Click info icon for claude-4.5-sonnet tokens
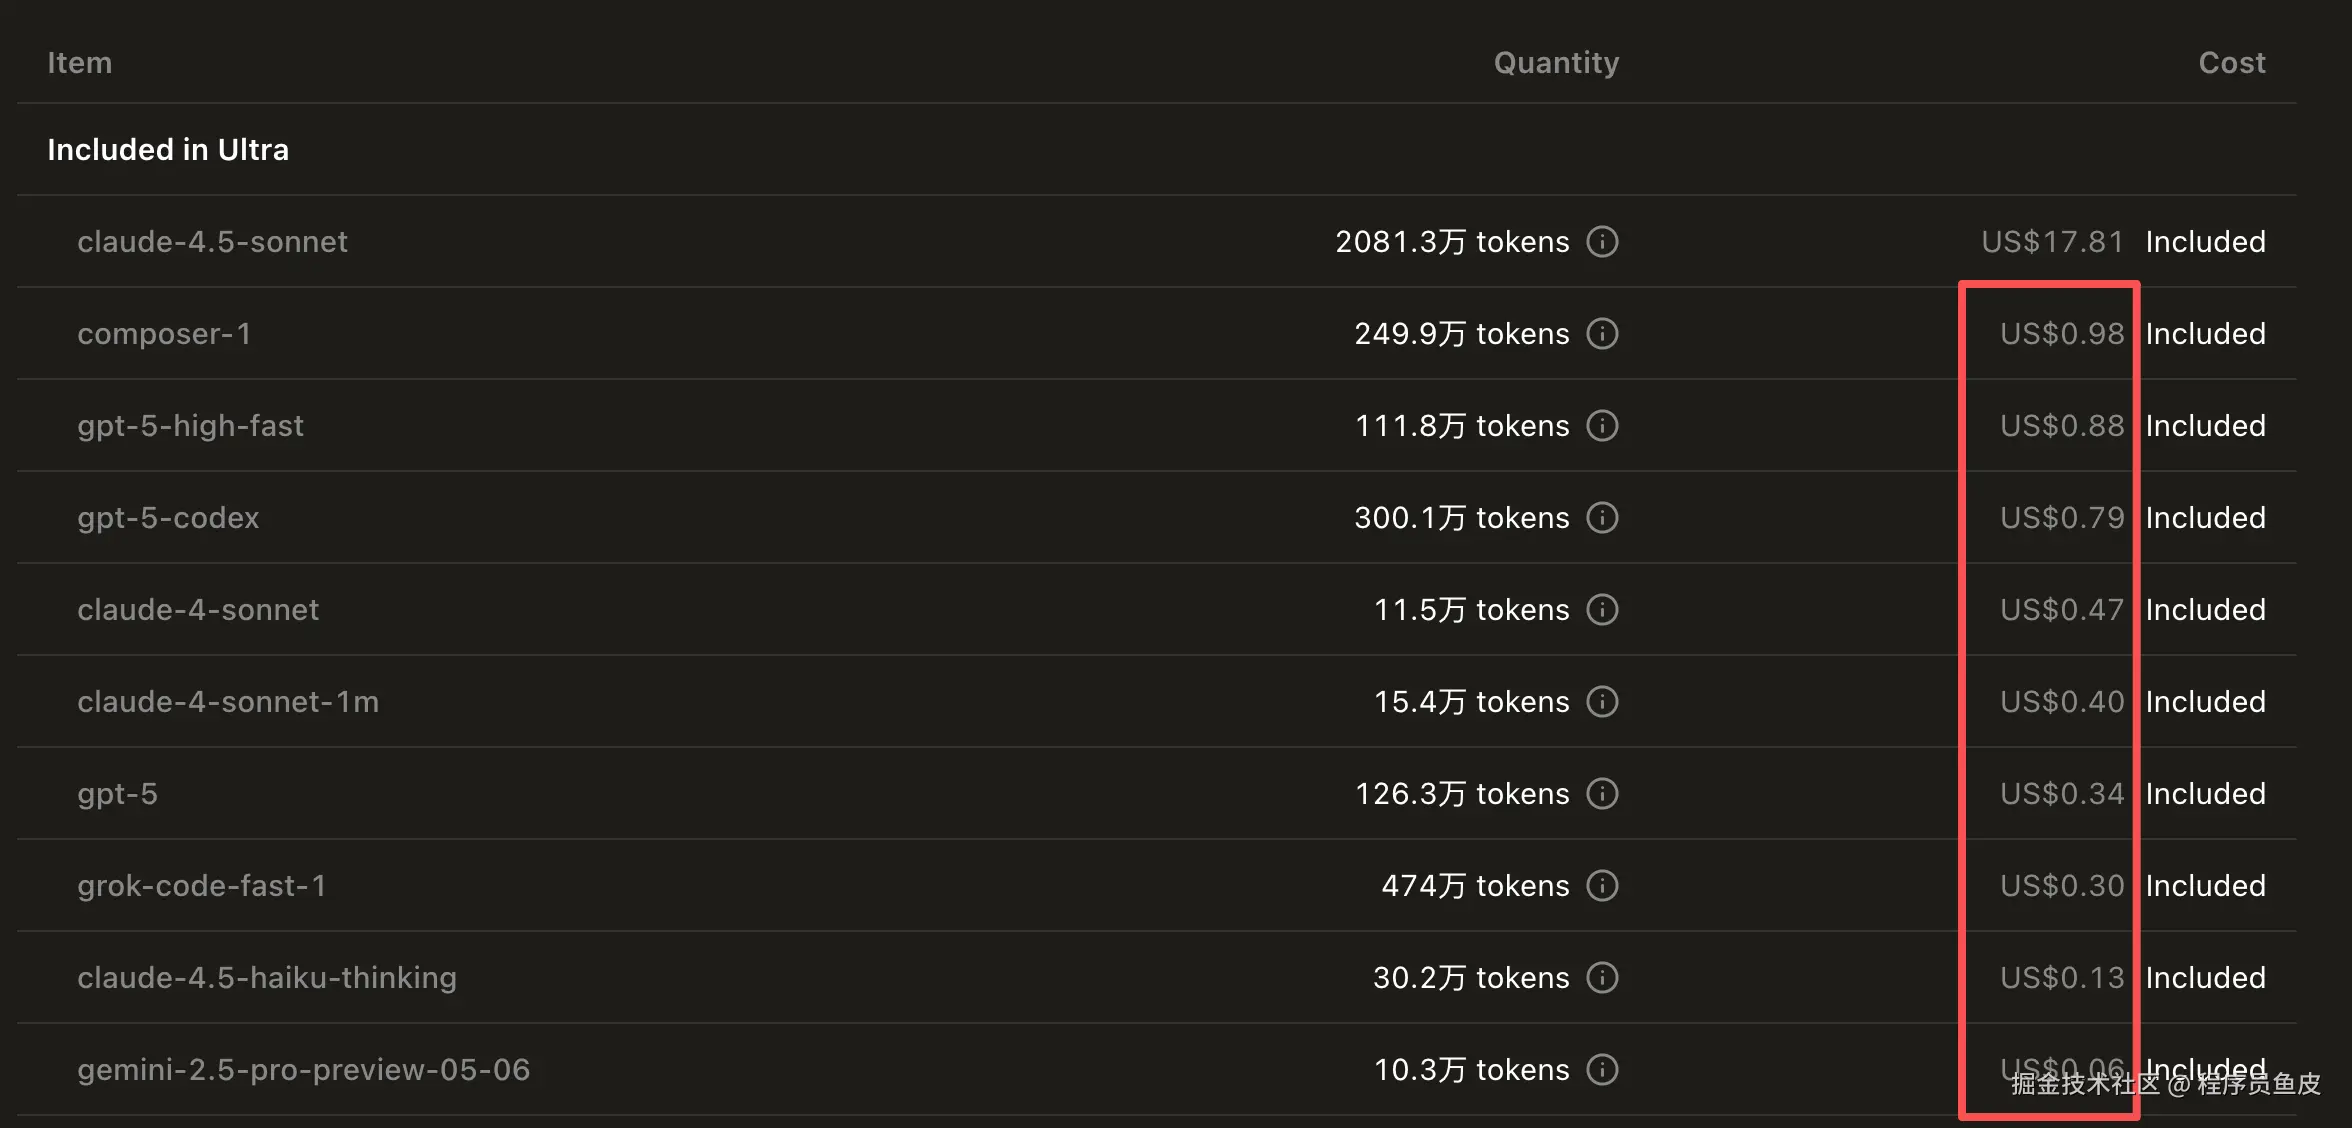2352x1128 pixels. point(1602,242)
